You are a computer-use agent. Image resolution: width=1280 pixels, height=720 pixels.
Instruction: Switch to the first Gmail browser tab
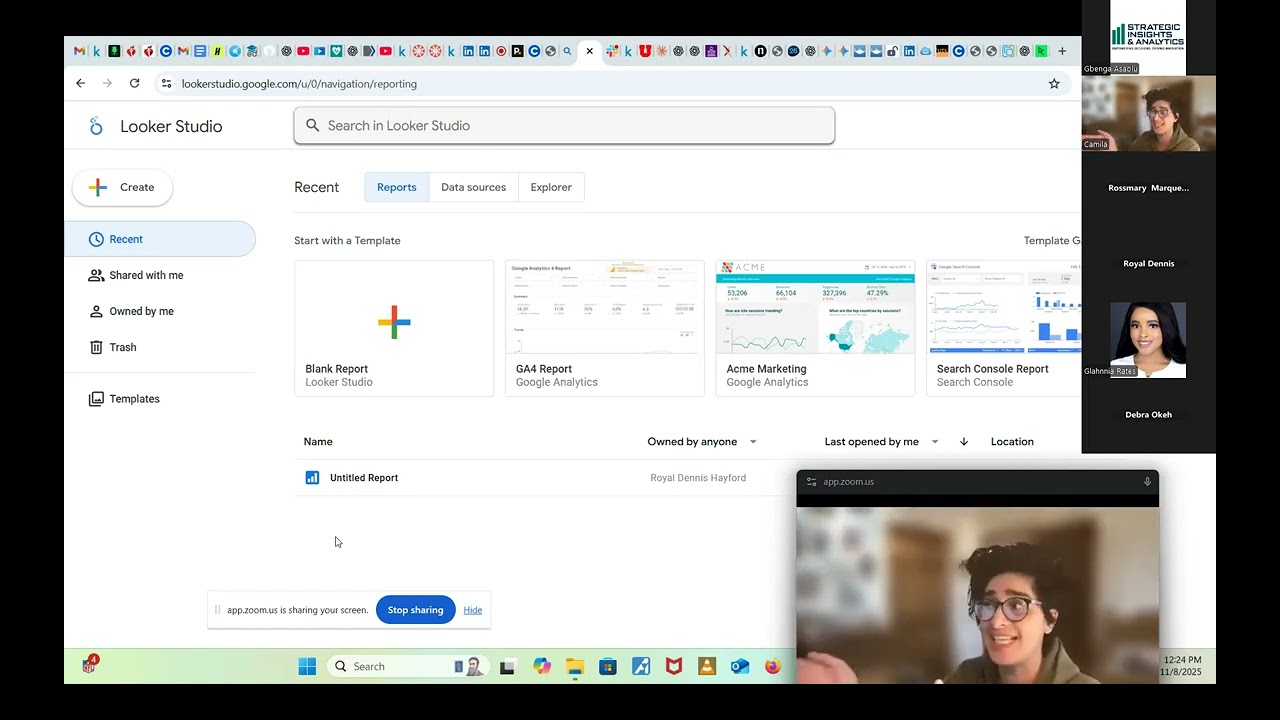click(x=80, y=51)
